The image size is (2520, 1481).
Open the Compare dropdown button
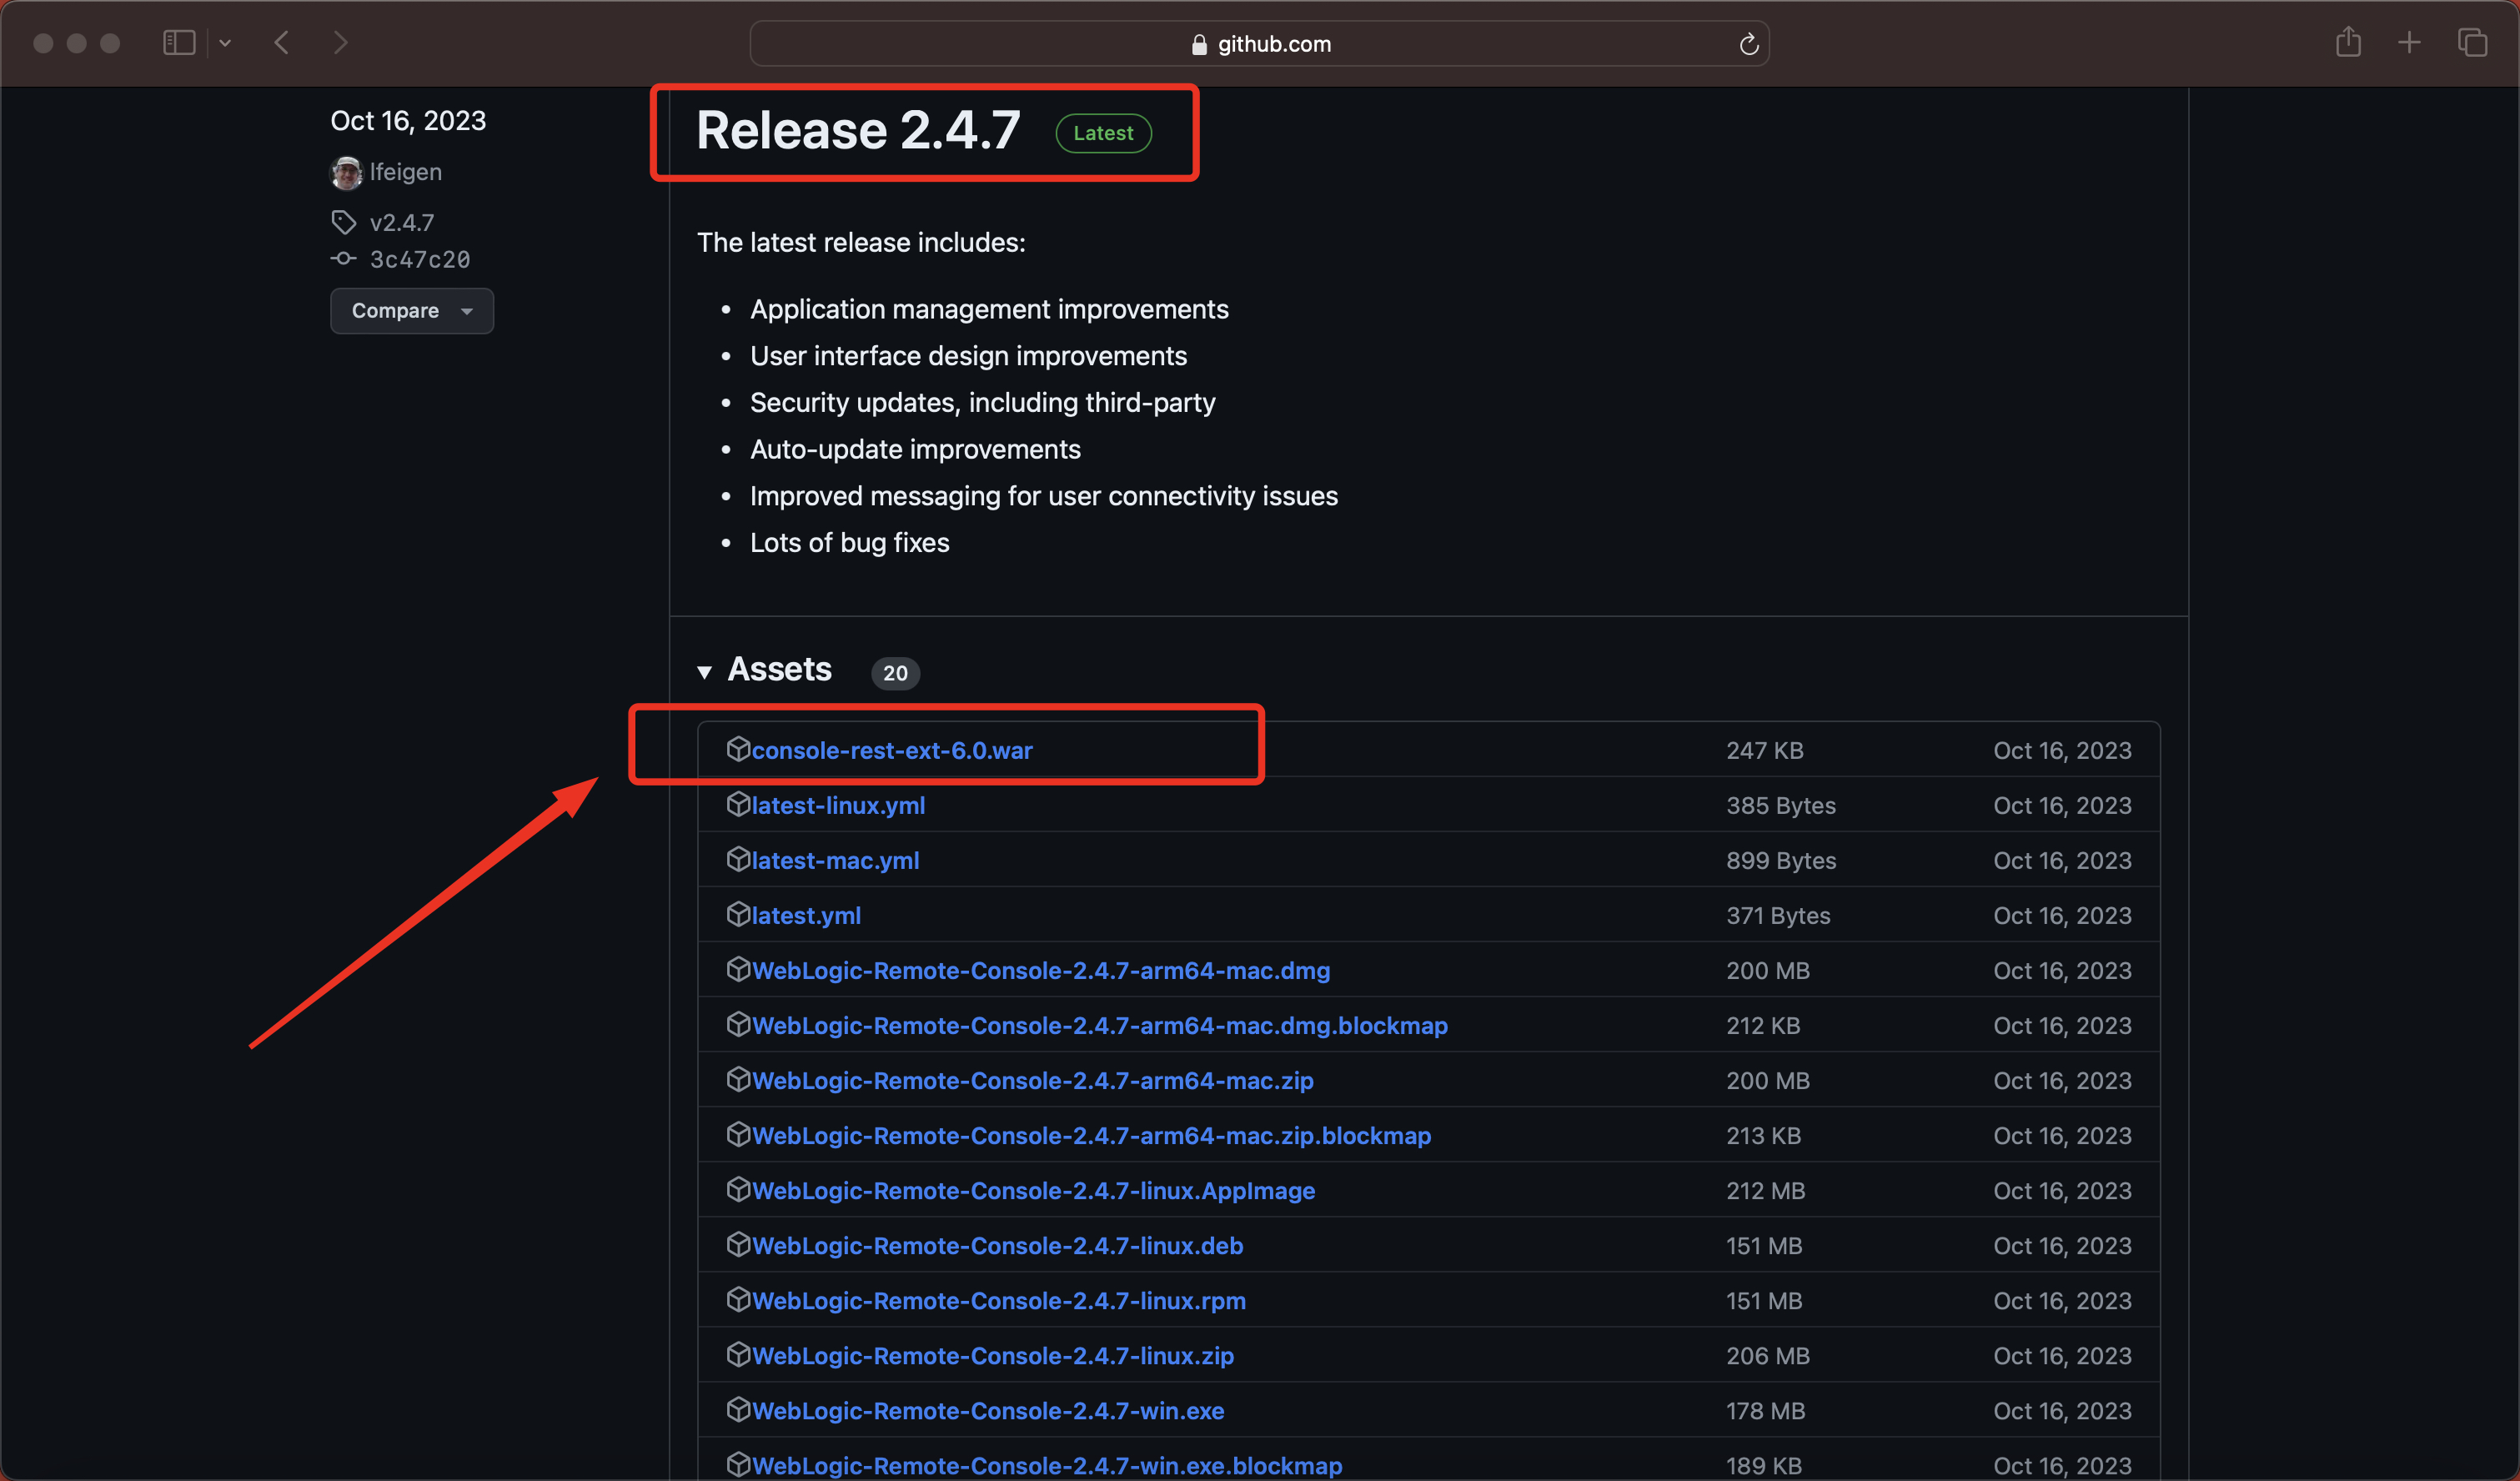(411, 311)
